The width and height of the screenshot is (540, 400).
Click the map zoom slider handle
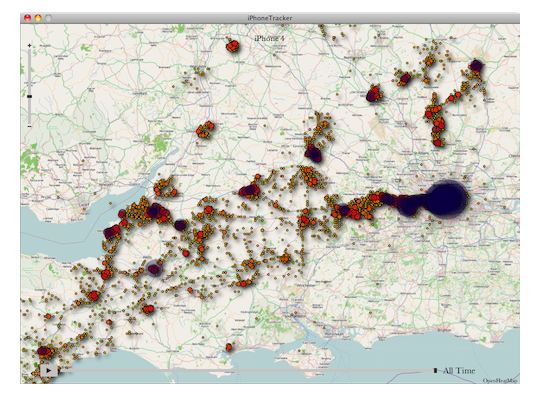pos(29,96)
